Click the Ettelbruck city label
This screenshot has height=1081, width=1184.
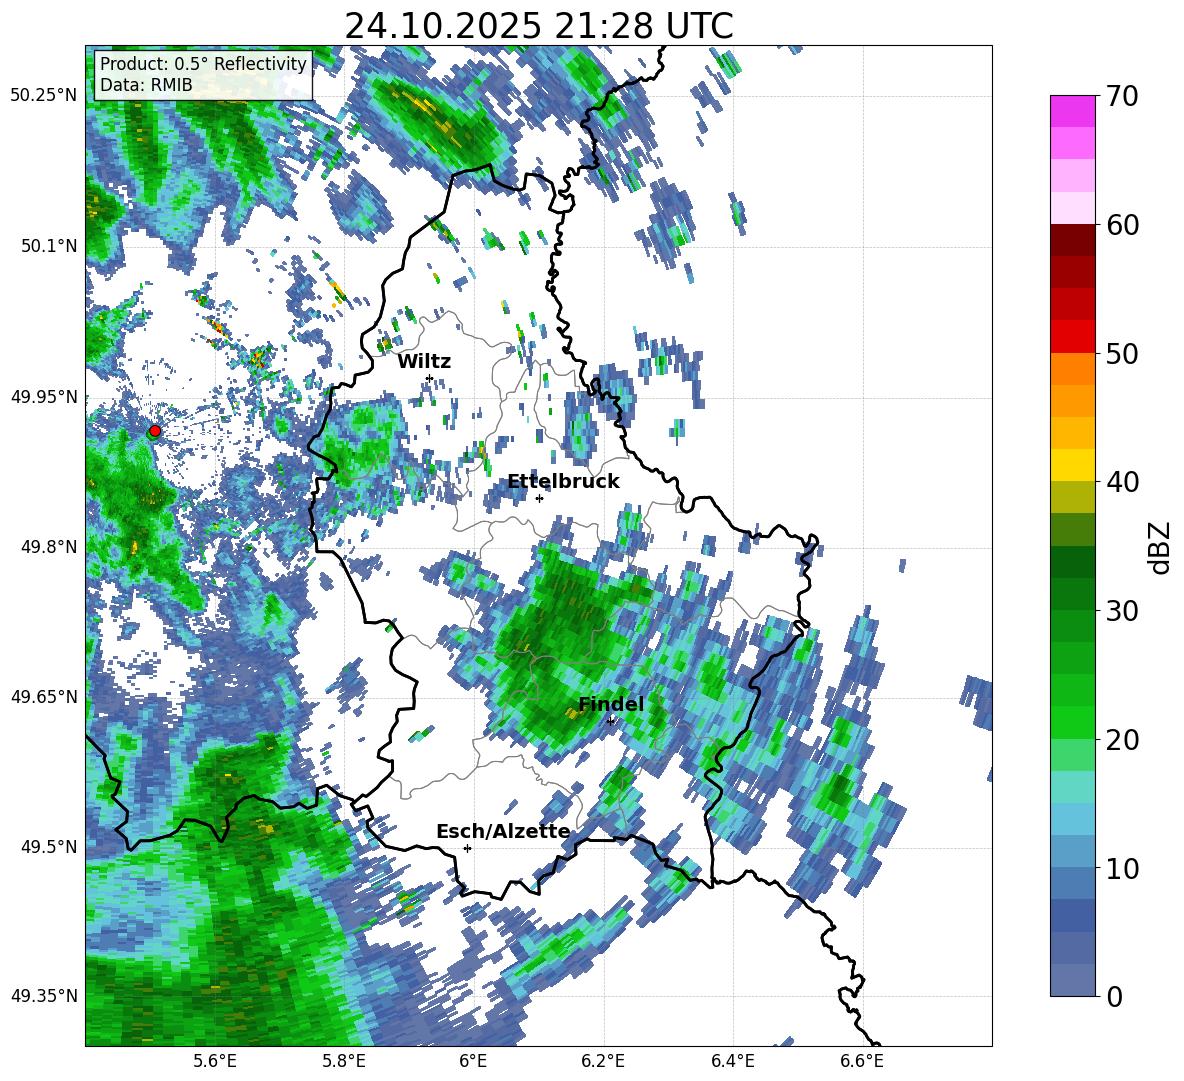click(563, 482)
